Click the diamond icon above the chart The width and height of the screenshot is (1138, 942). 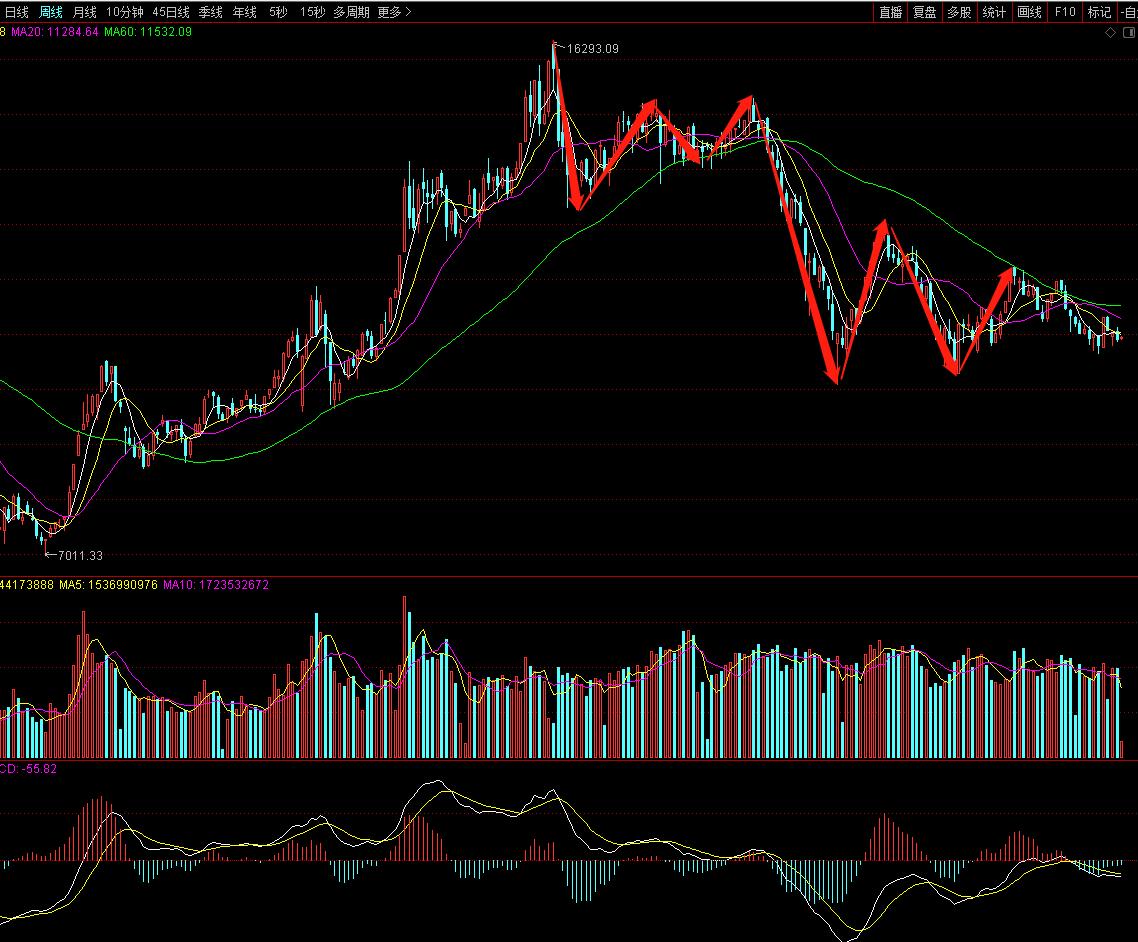(1110, 33)
